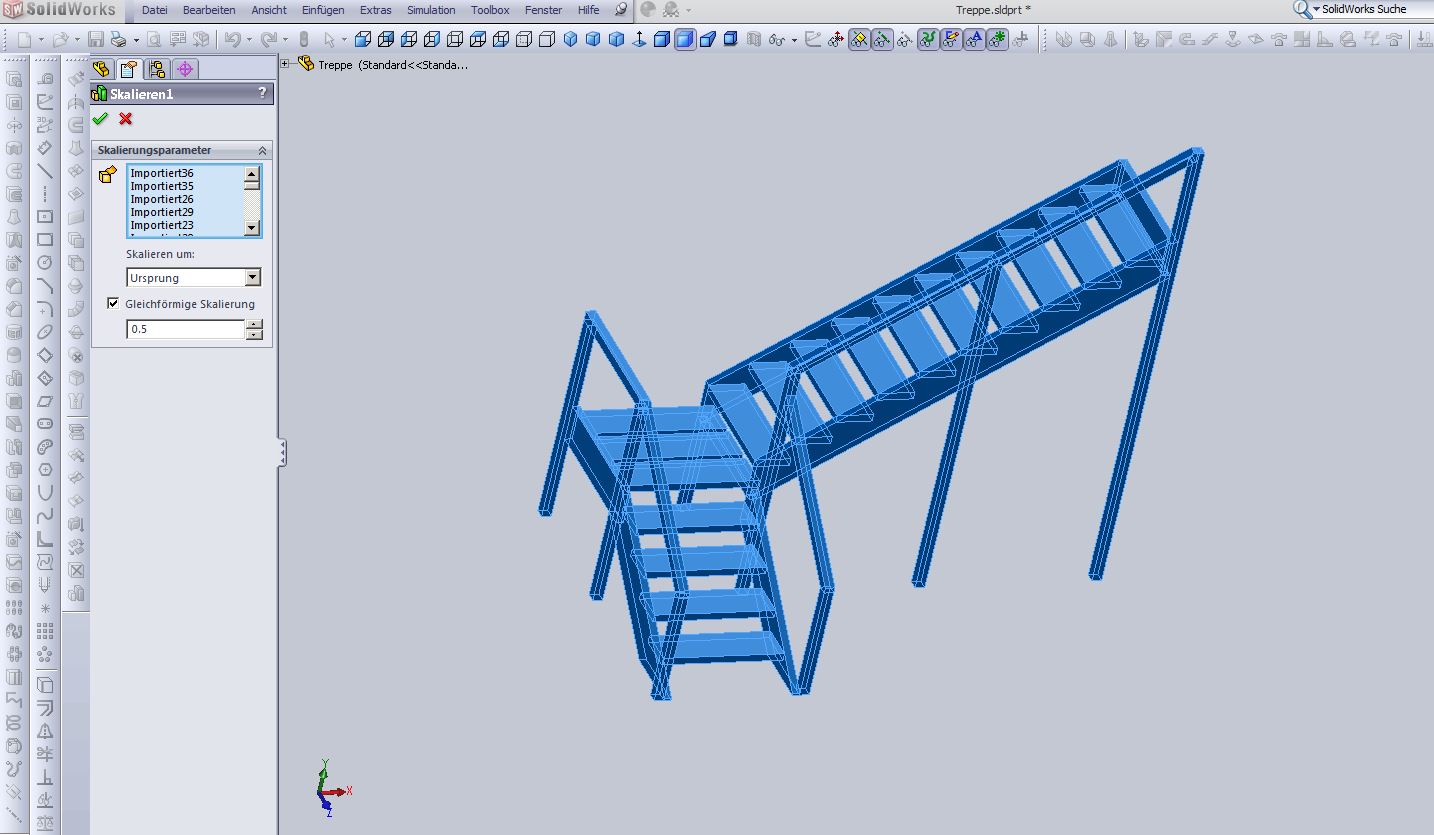Open the Bearbeiten menu

(209, 10)
